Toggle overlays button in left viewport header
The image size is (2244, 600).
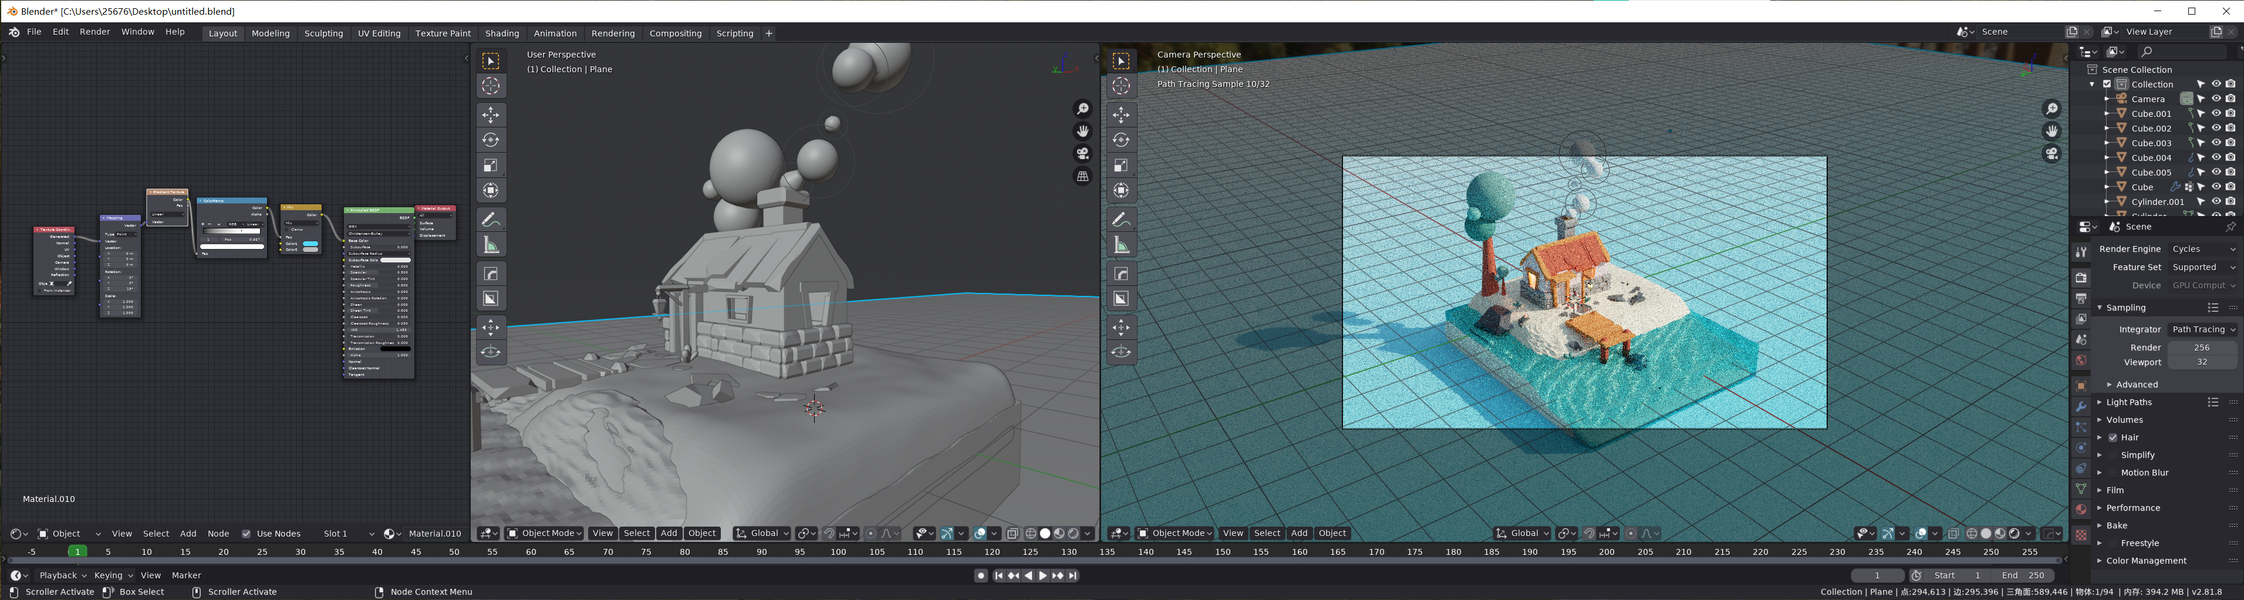tap(980, 534)
